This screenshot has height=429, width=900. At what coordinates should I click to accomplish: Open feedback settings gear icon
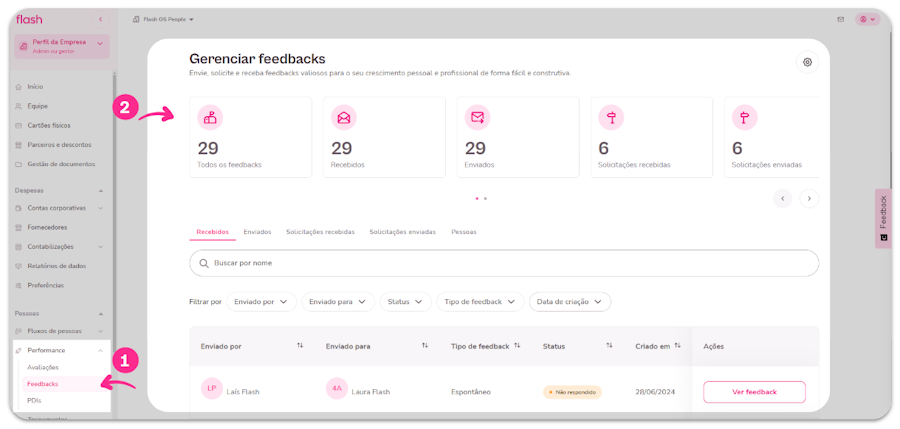808,62
